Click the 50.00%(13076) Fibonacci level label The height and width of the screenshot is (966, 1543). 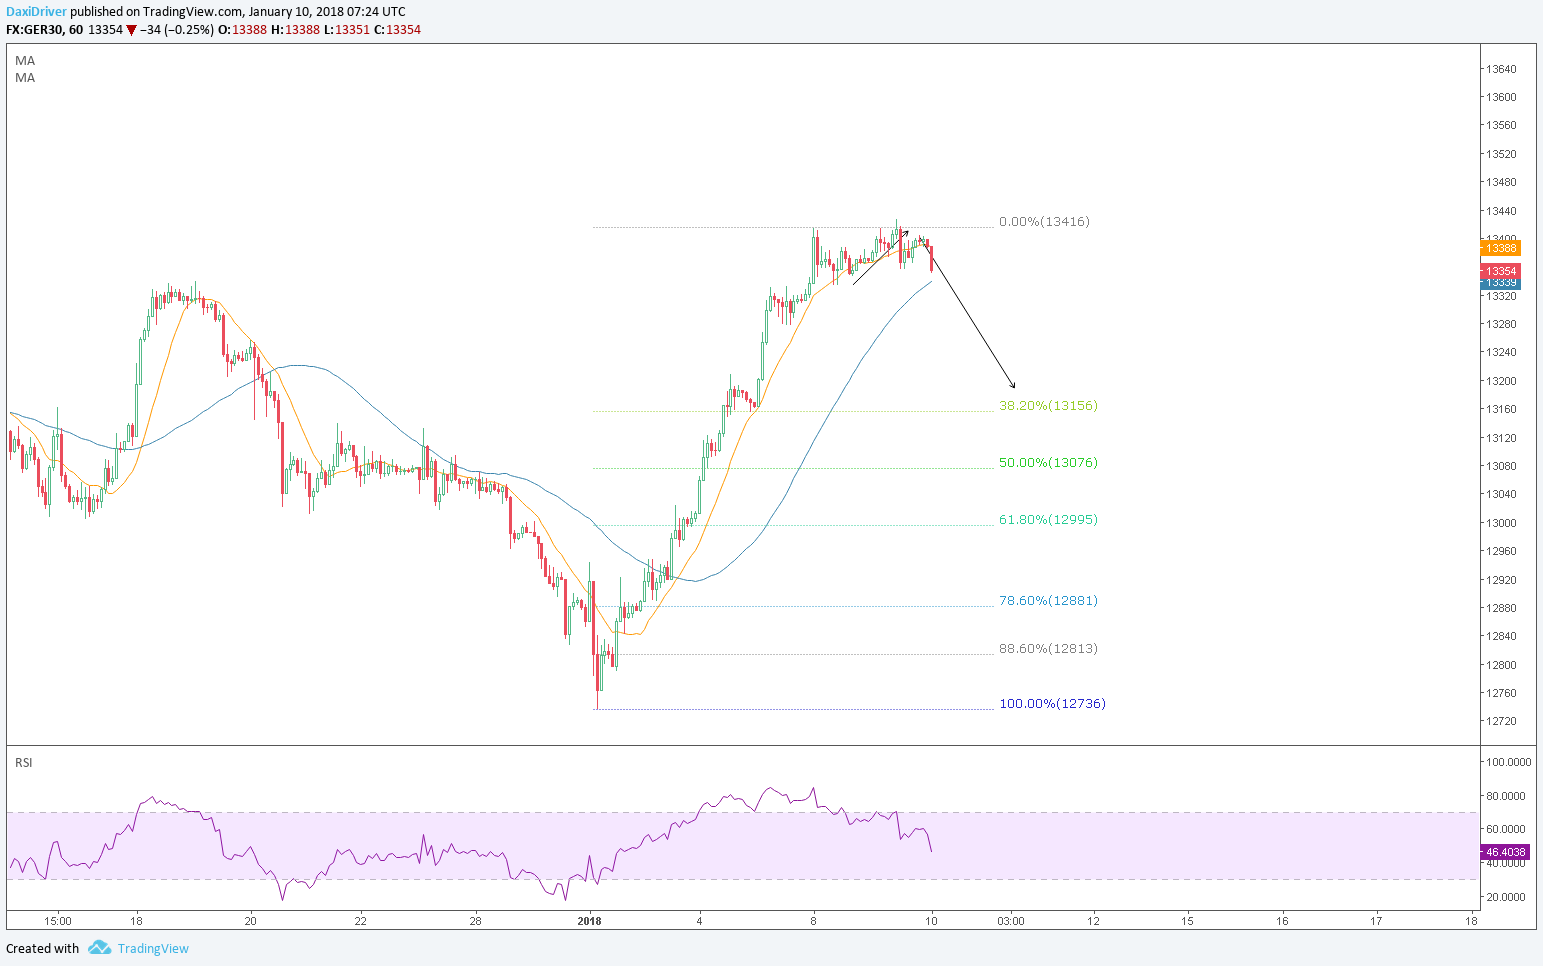[1048, 463]
